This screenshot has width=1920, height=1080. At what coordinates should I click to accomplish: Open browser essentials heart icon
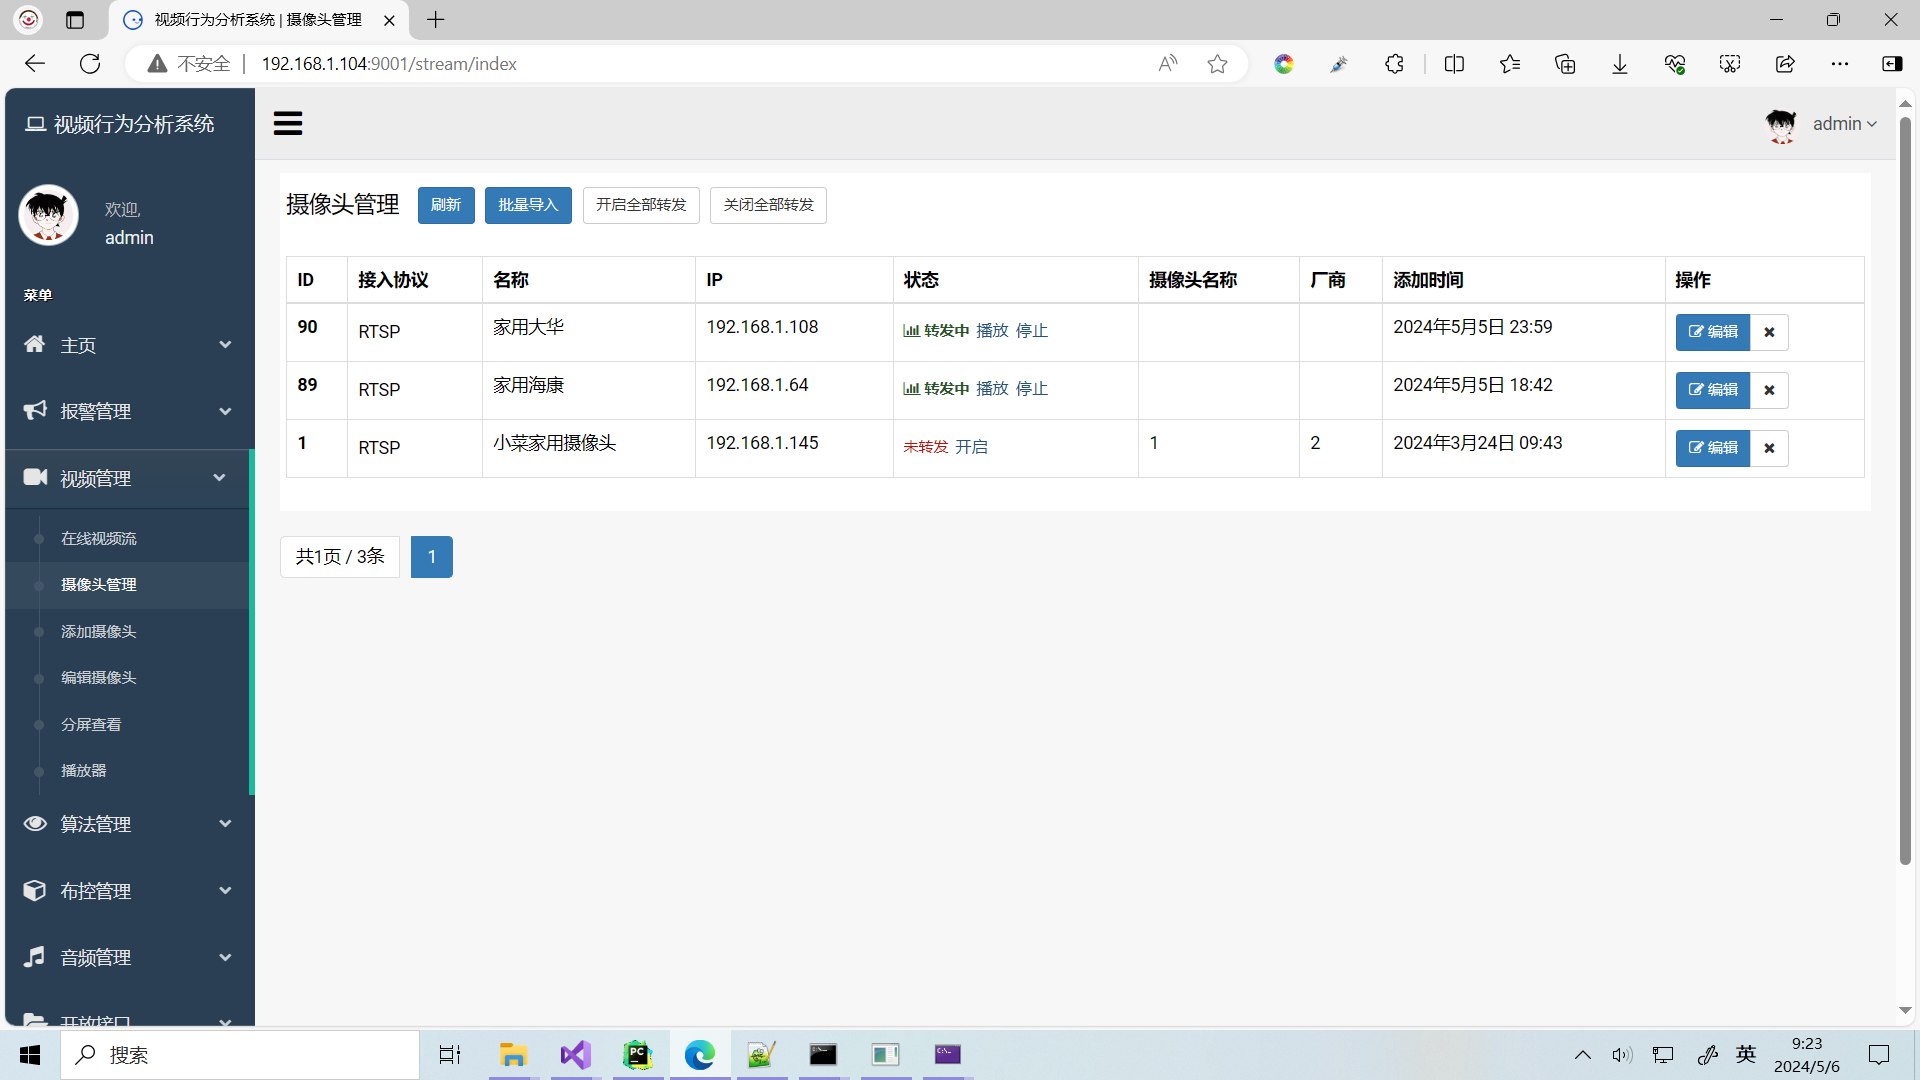click(x=1675, y=64)
